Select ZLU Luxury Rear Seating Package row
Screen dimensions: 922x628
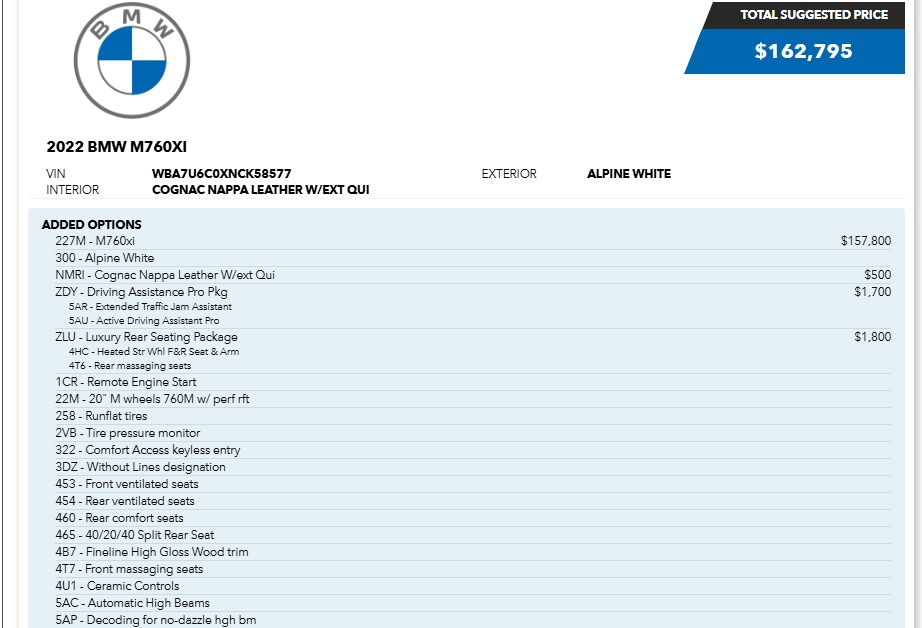(x=146, y=337)
